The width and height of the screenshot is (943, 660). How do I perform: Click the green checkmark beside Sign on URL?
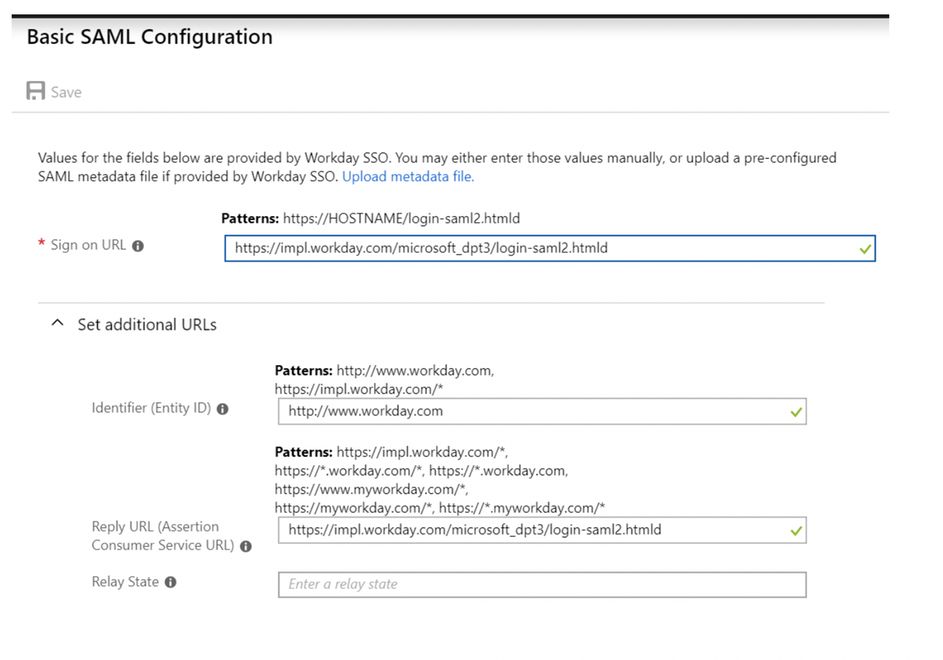click(x=866, y=248)
